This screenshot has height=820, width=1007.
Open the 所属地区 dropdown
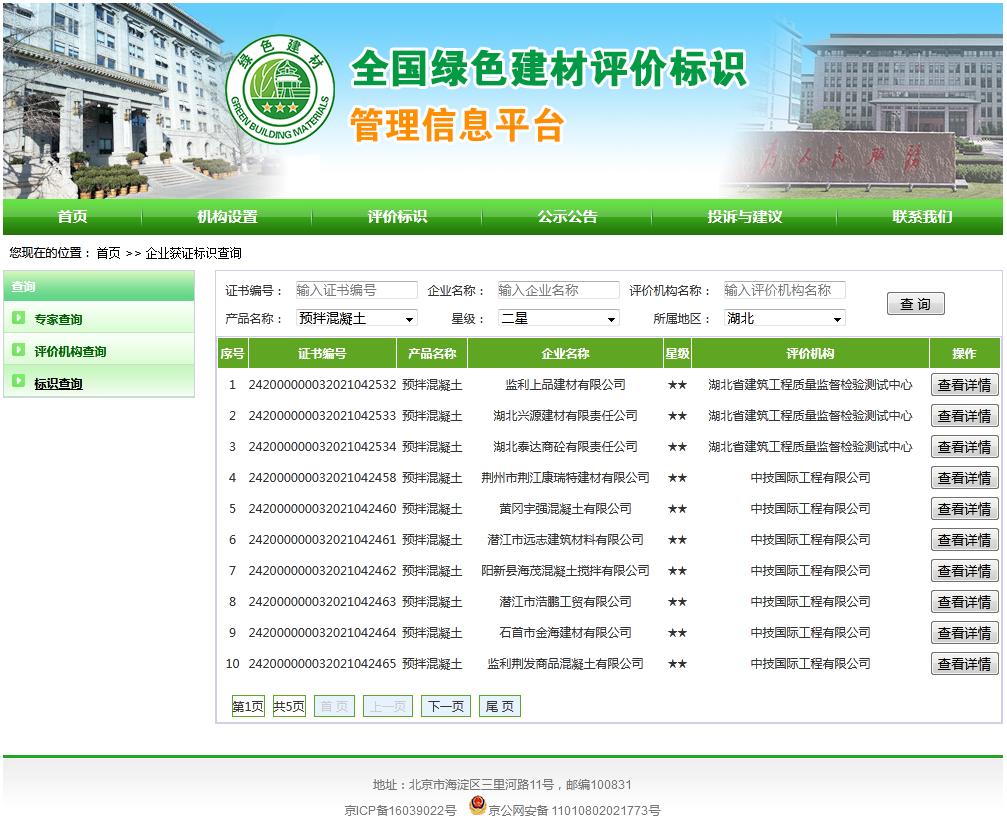click(x=785, y=319)
